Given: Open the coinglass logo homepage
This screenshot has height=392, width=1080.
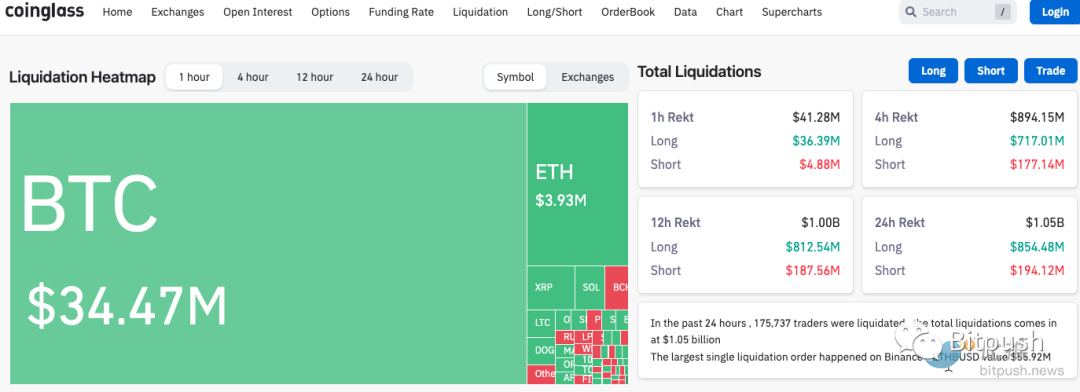Looking at the screenshot, I should pyautogui.click(x=45, y=12).
